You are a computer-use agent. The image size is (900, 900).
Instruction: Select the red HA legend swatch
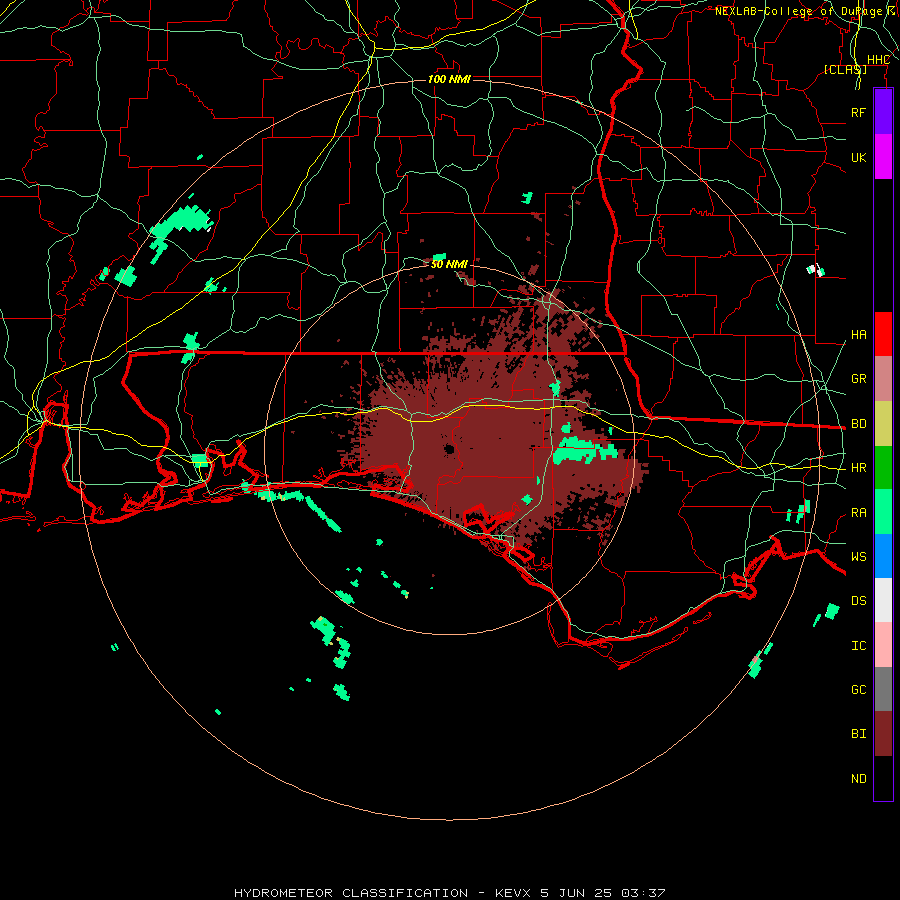[x=883, y=334]
